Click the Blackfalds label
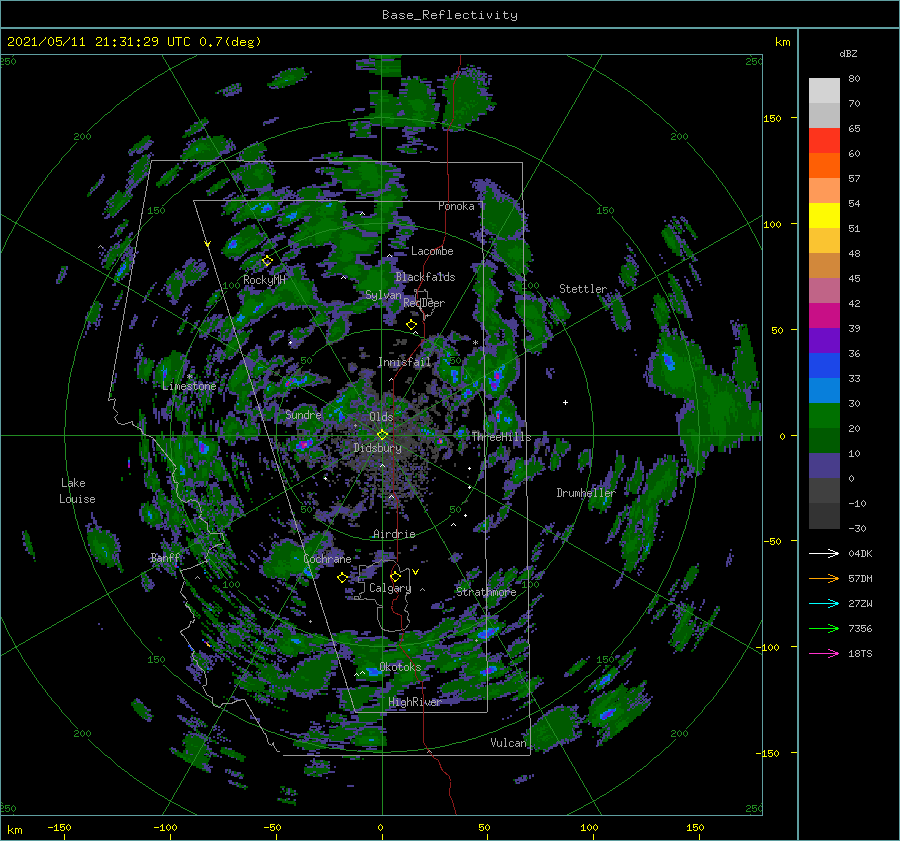900x841 pixels. [x=425, y=277]
